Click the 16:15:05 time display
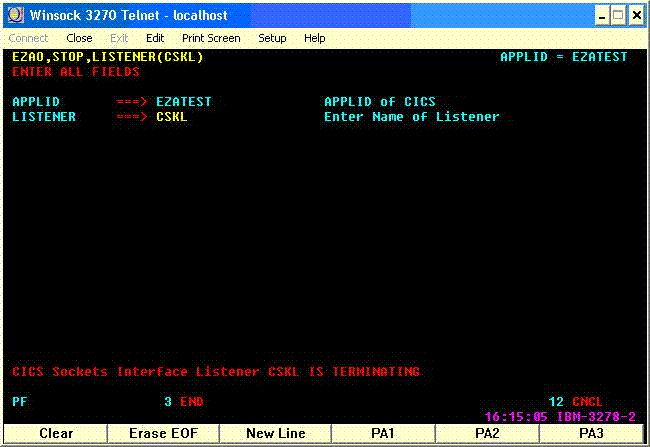This screenshot has height=447, width=650. [x=516, y=416]
